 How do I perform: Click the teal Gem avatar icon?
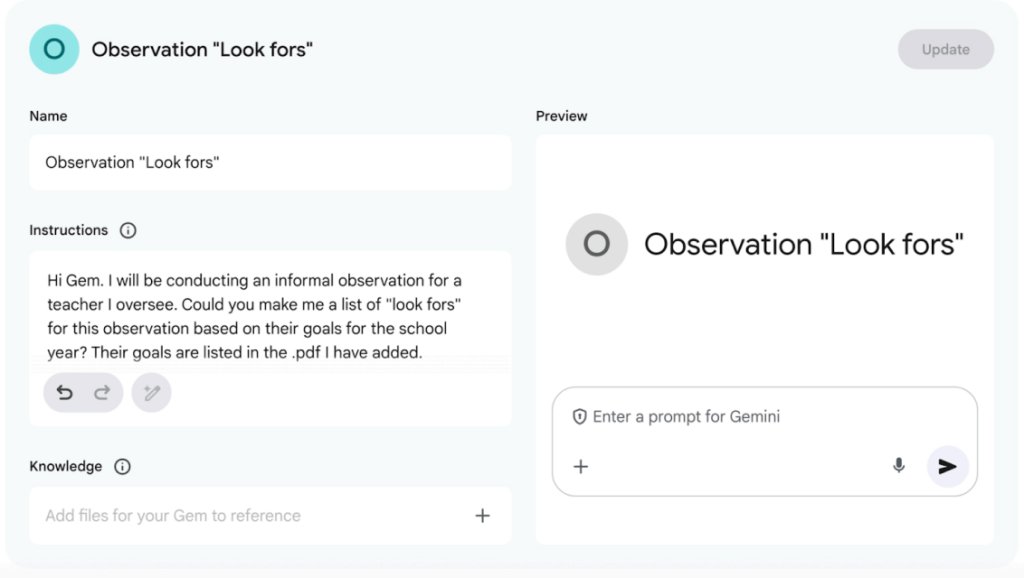(x=54, y=49)
